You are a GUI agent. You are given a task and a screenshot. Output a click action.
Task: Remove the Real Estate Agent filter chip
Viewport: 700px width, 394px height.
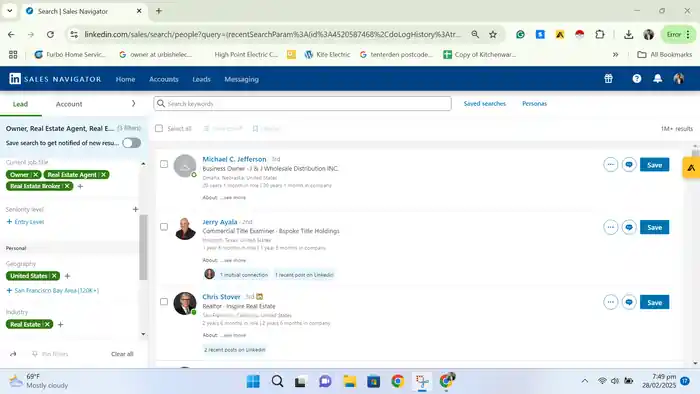point(104,174)
